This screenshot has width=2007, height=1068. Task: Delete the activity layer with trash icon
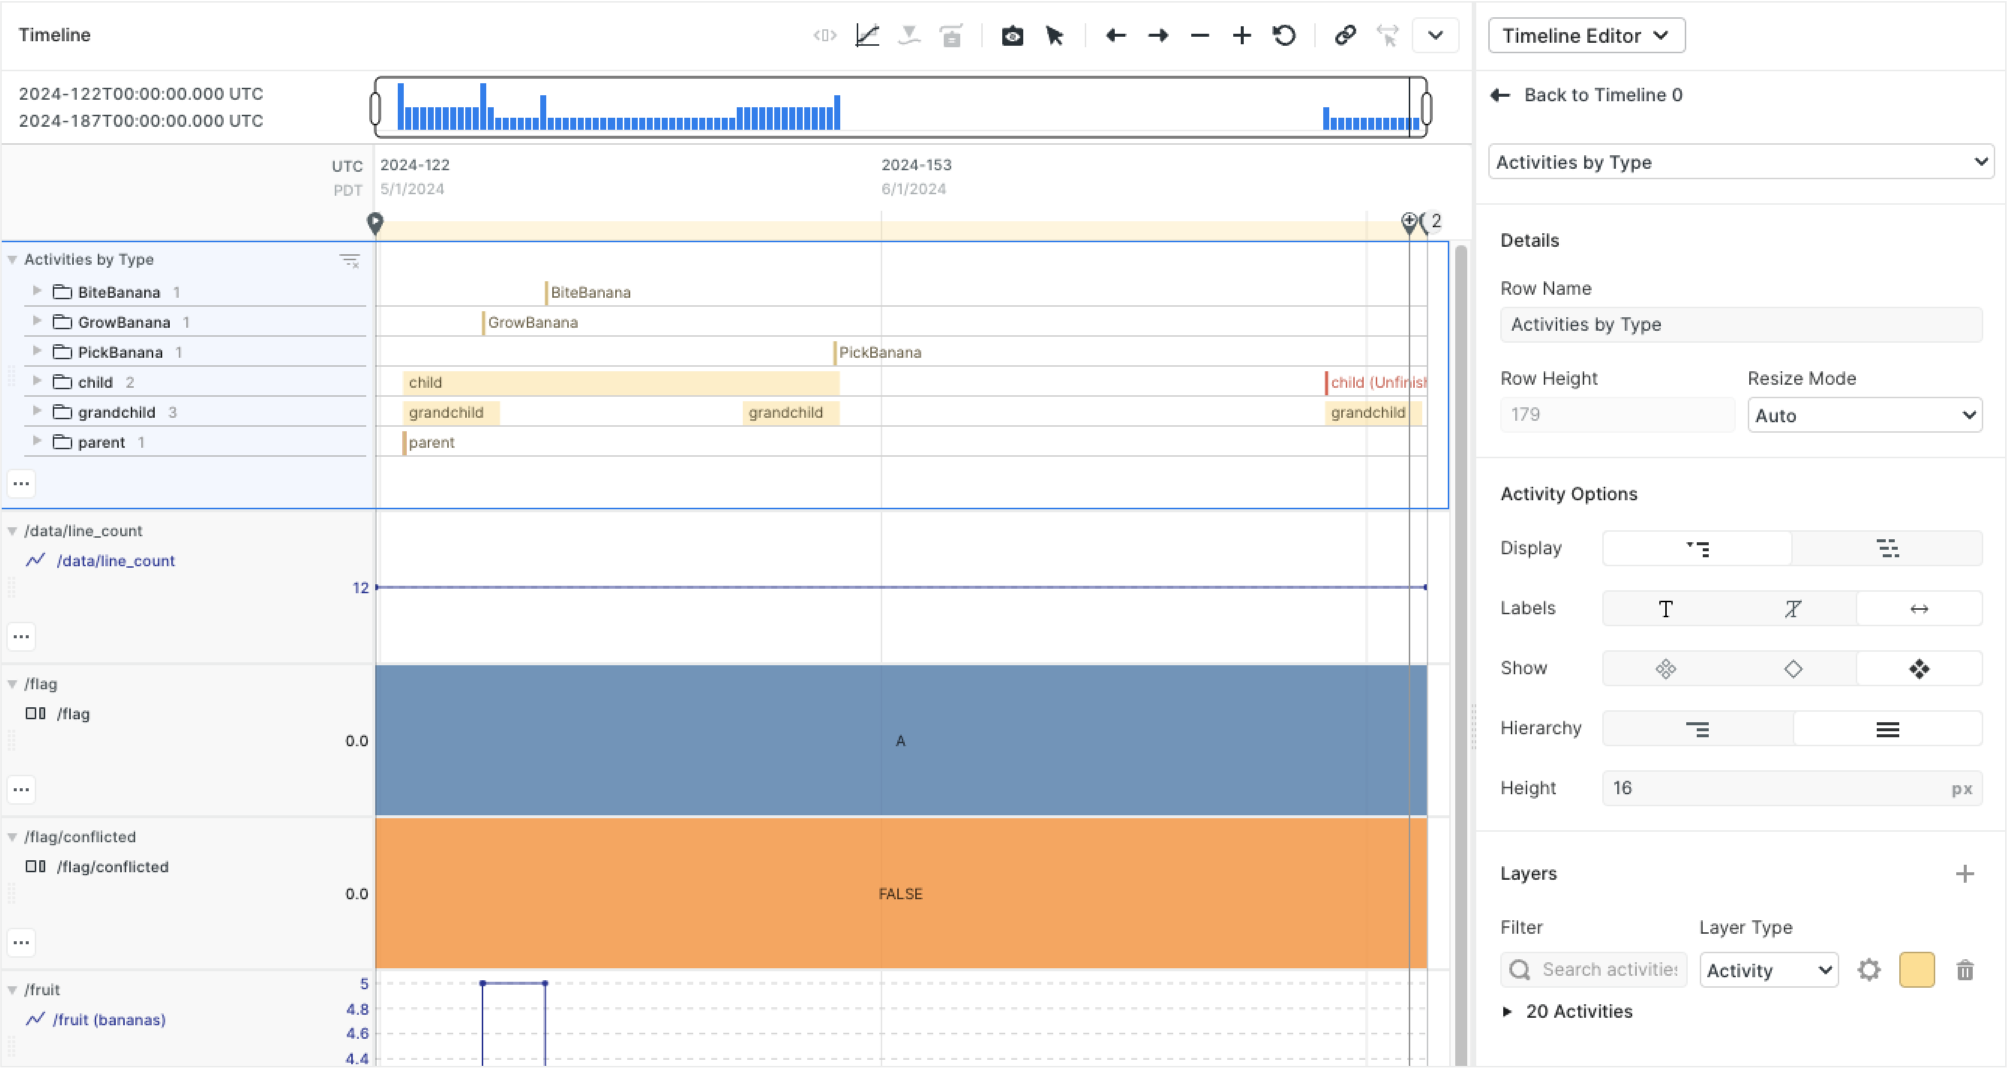pyautogui.click(x=1965, y=969)
